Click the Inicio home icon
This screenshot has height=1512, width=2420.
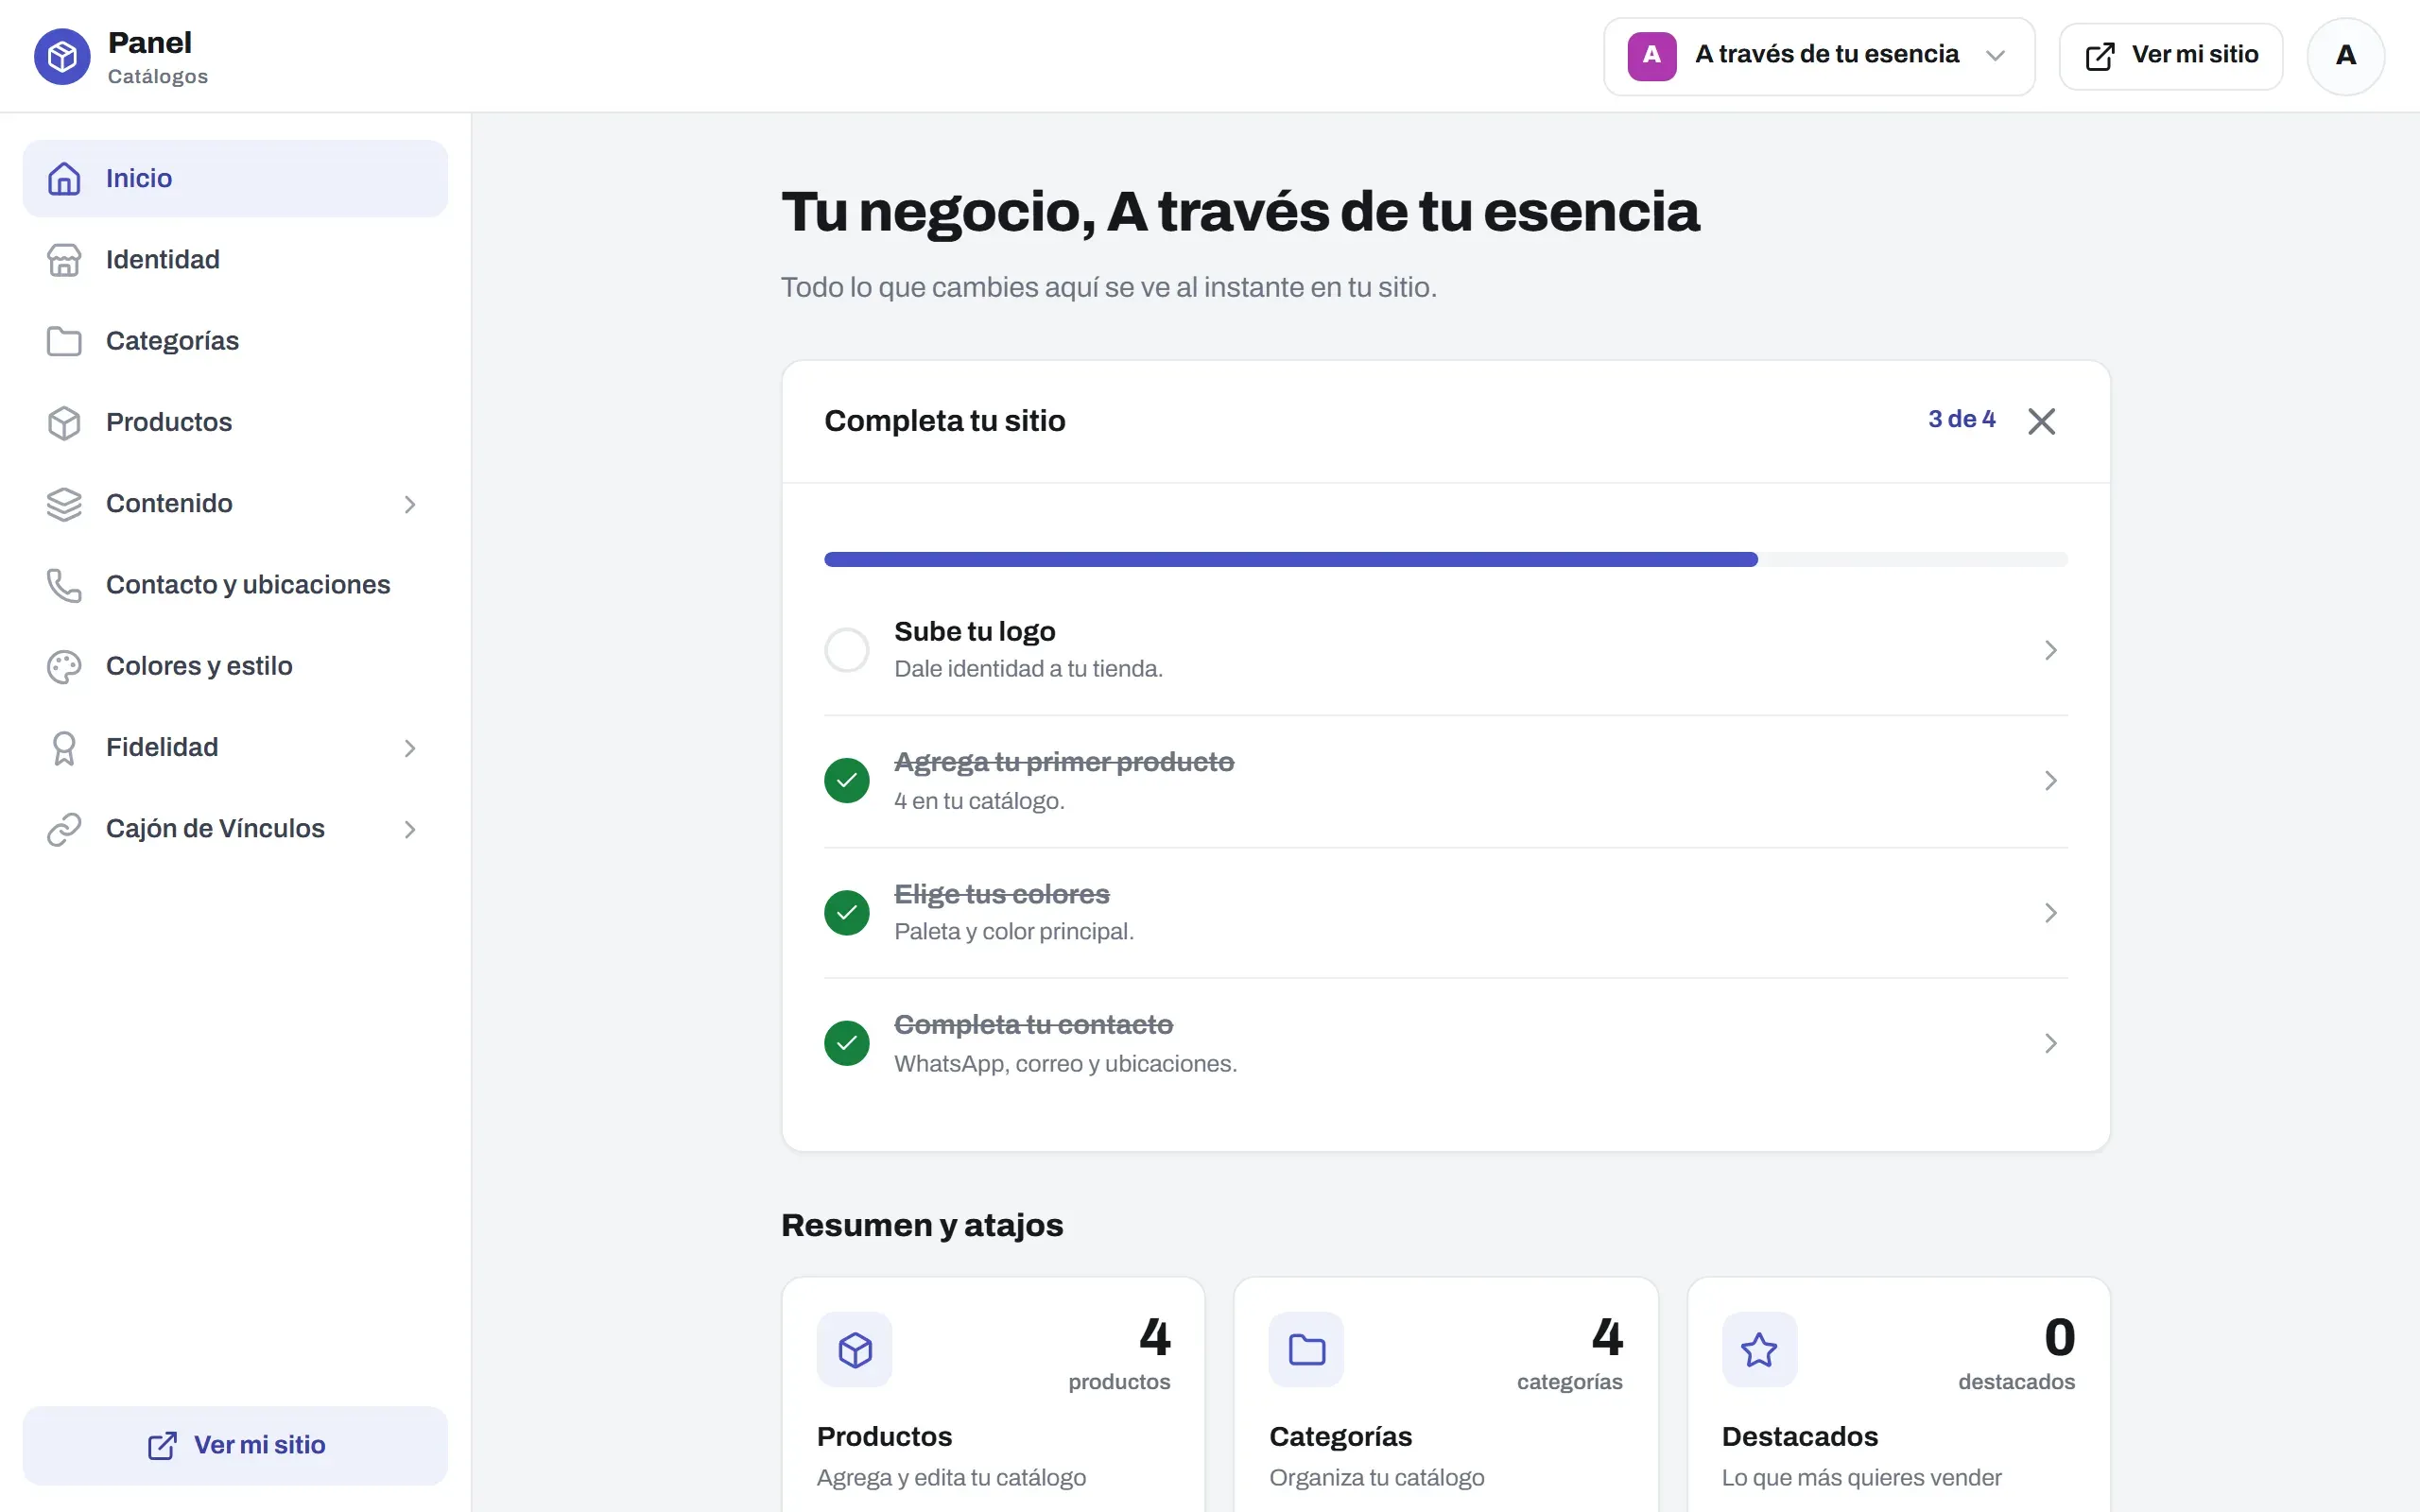(64, 178)
